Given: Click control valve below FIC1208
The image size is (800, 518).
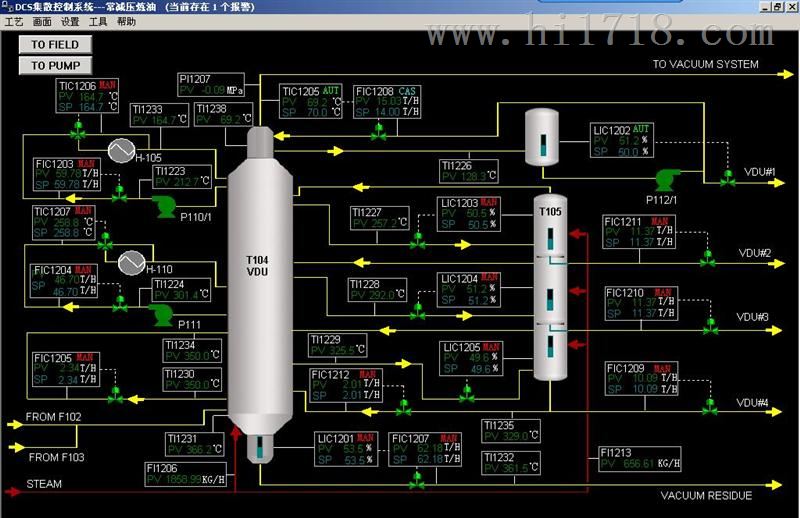Looking at the screenshot, I should pos(379,132).
